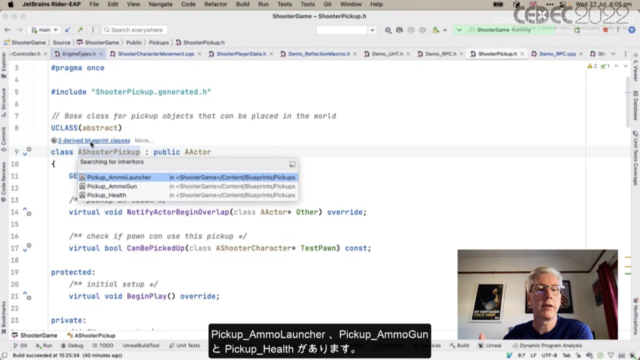Image resolution: width=640 pixels, height=360 pixels.
Task: Open the Apple menu
Action: coord(11,4)
